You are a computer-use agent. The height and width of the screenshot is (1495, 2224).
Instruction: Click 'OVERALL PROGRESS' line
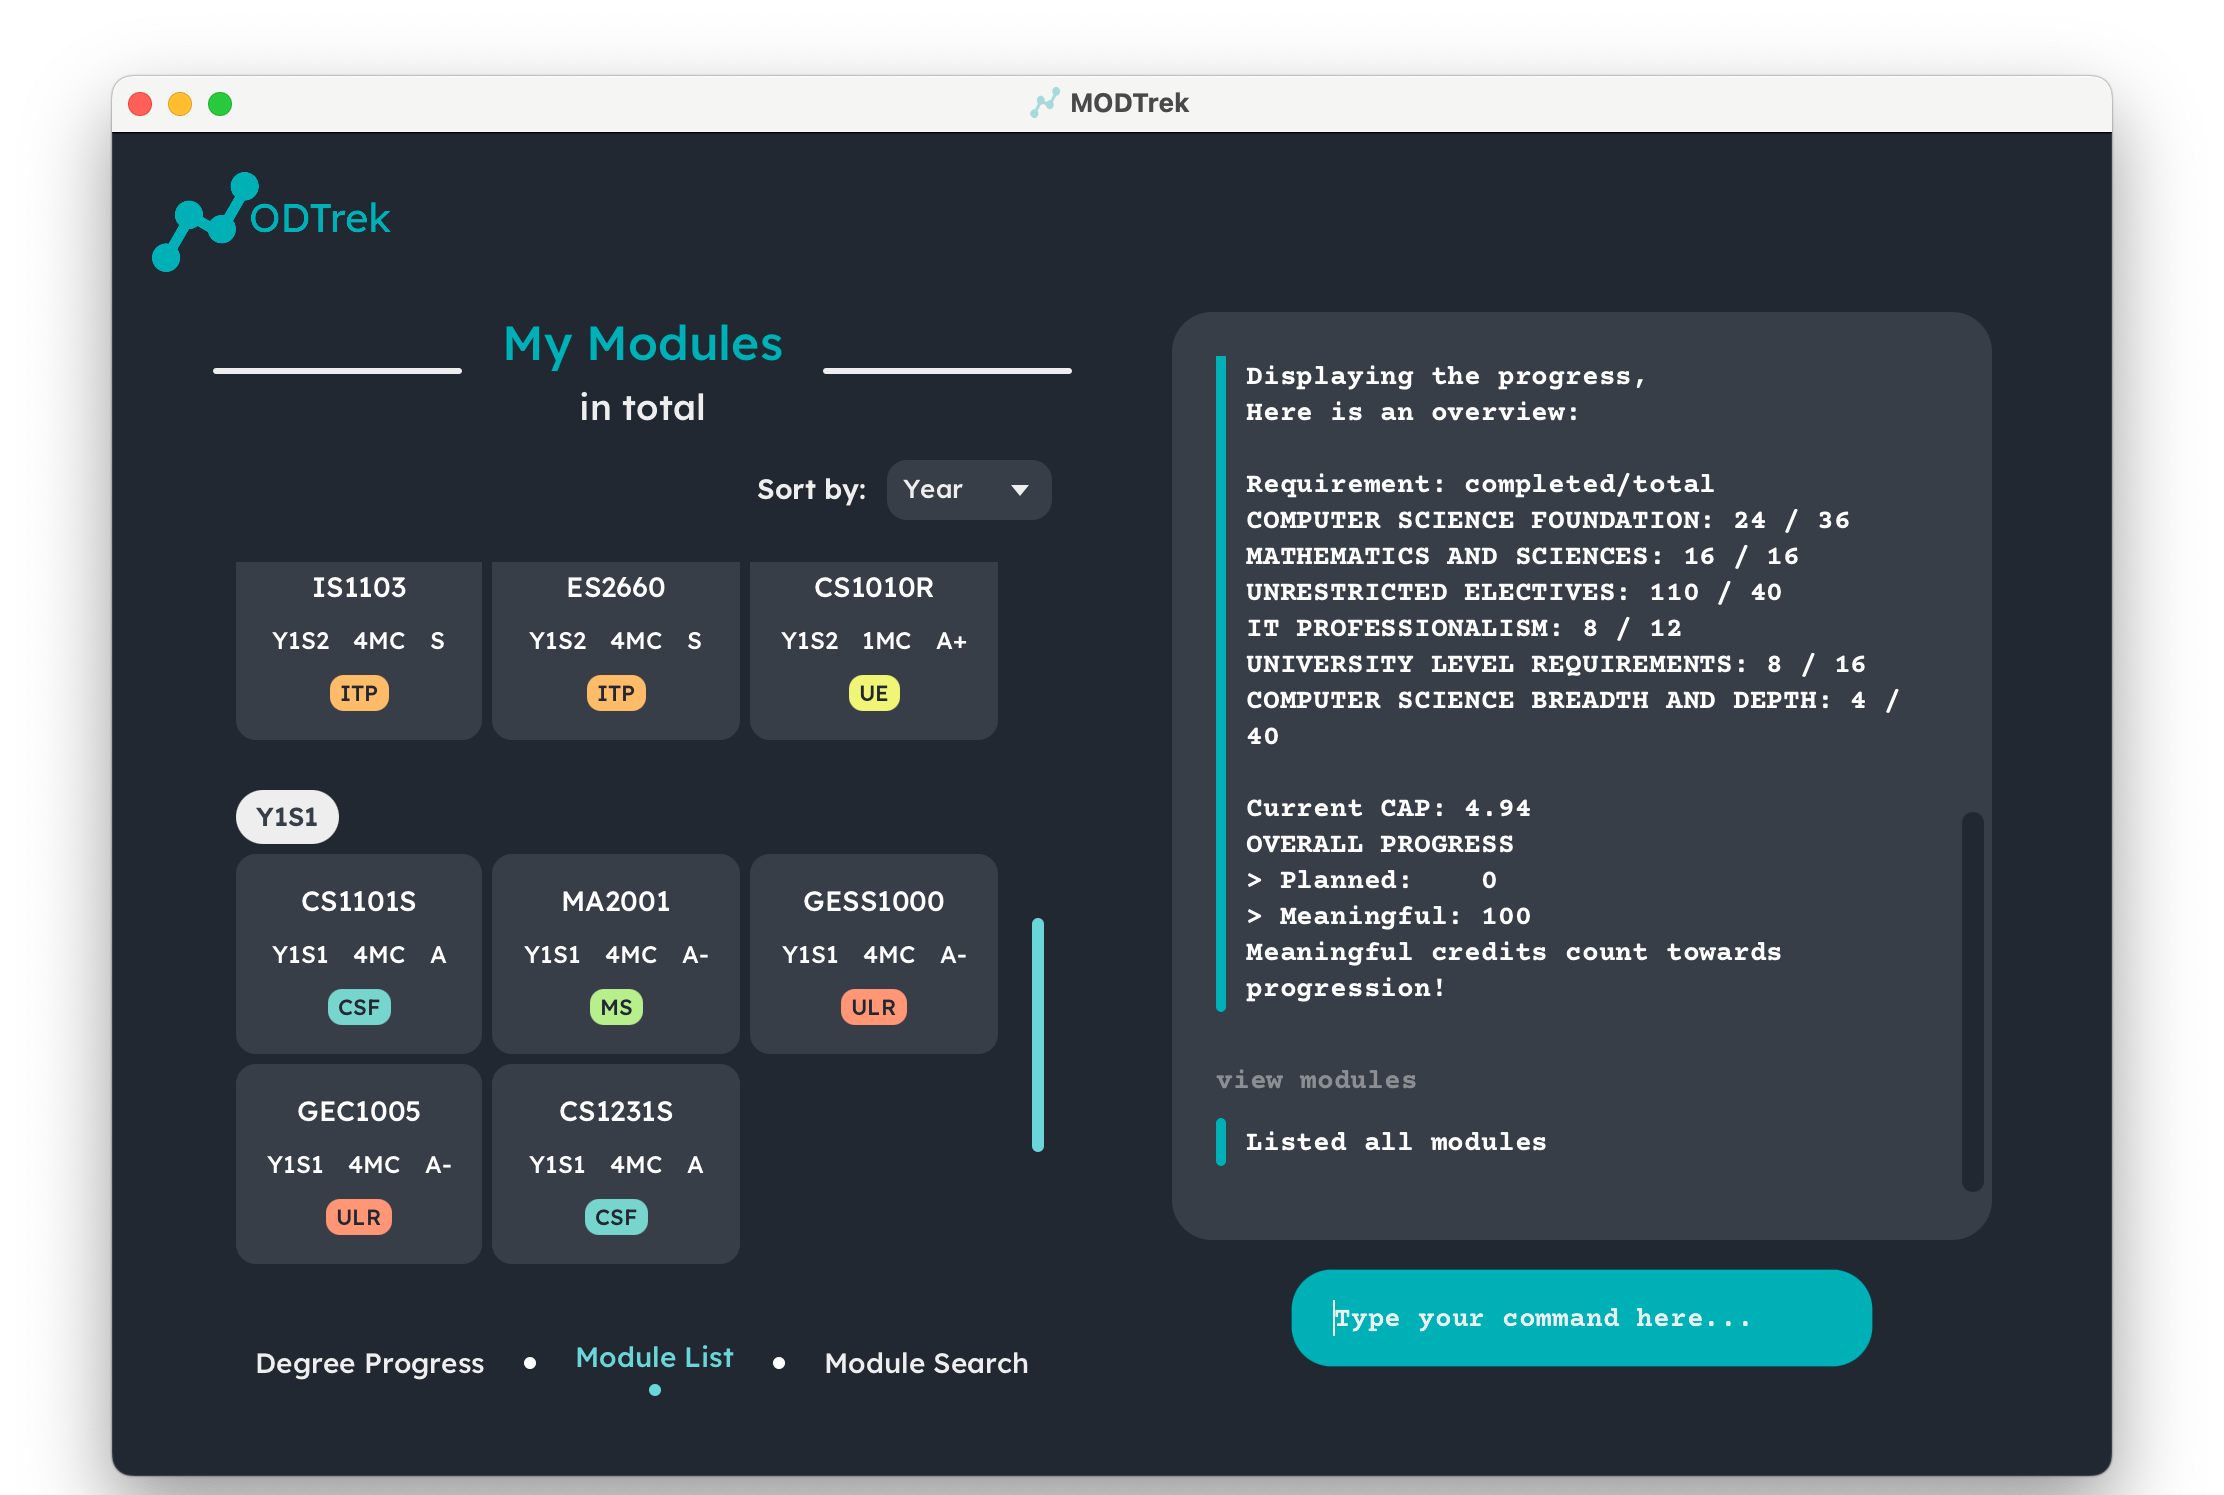1379,844
